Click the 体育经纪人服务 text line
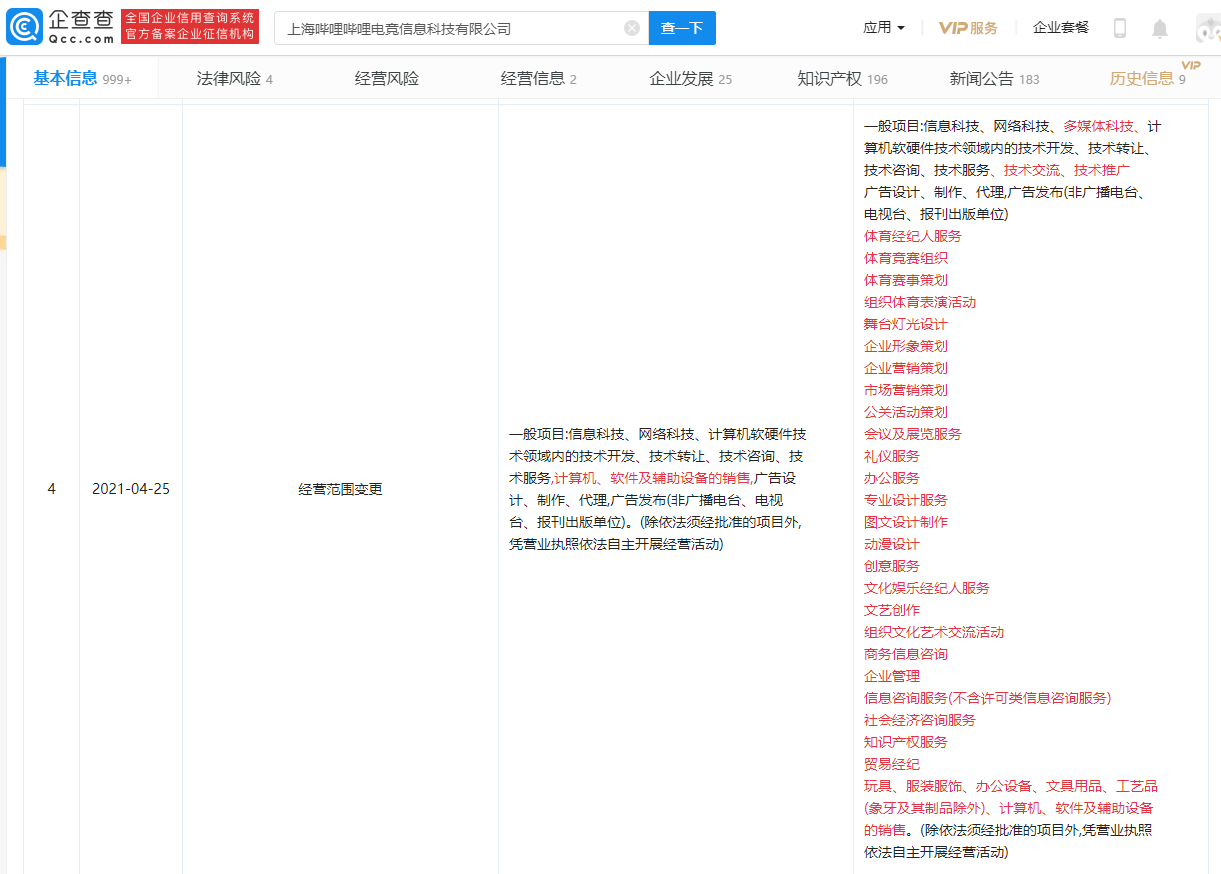The height and width of the screenshot is (874, 1221). [x=913, y=236]
